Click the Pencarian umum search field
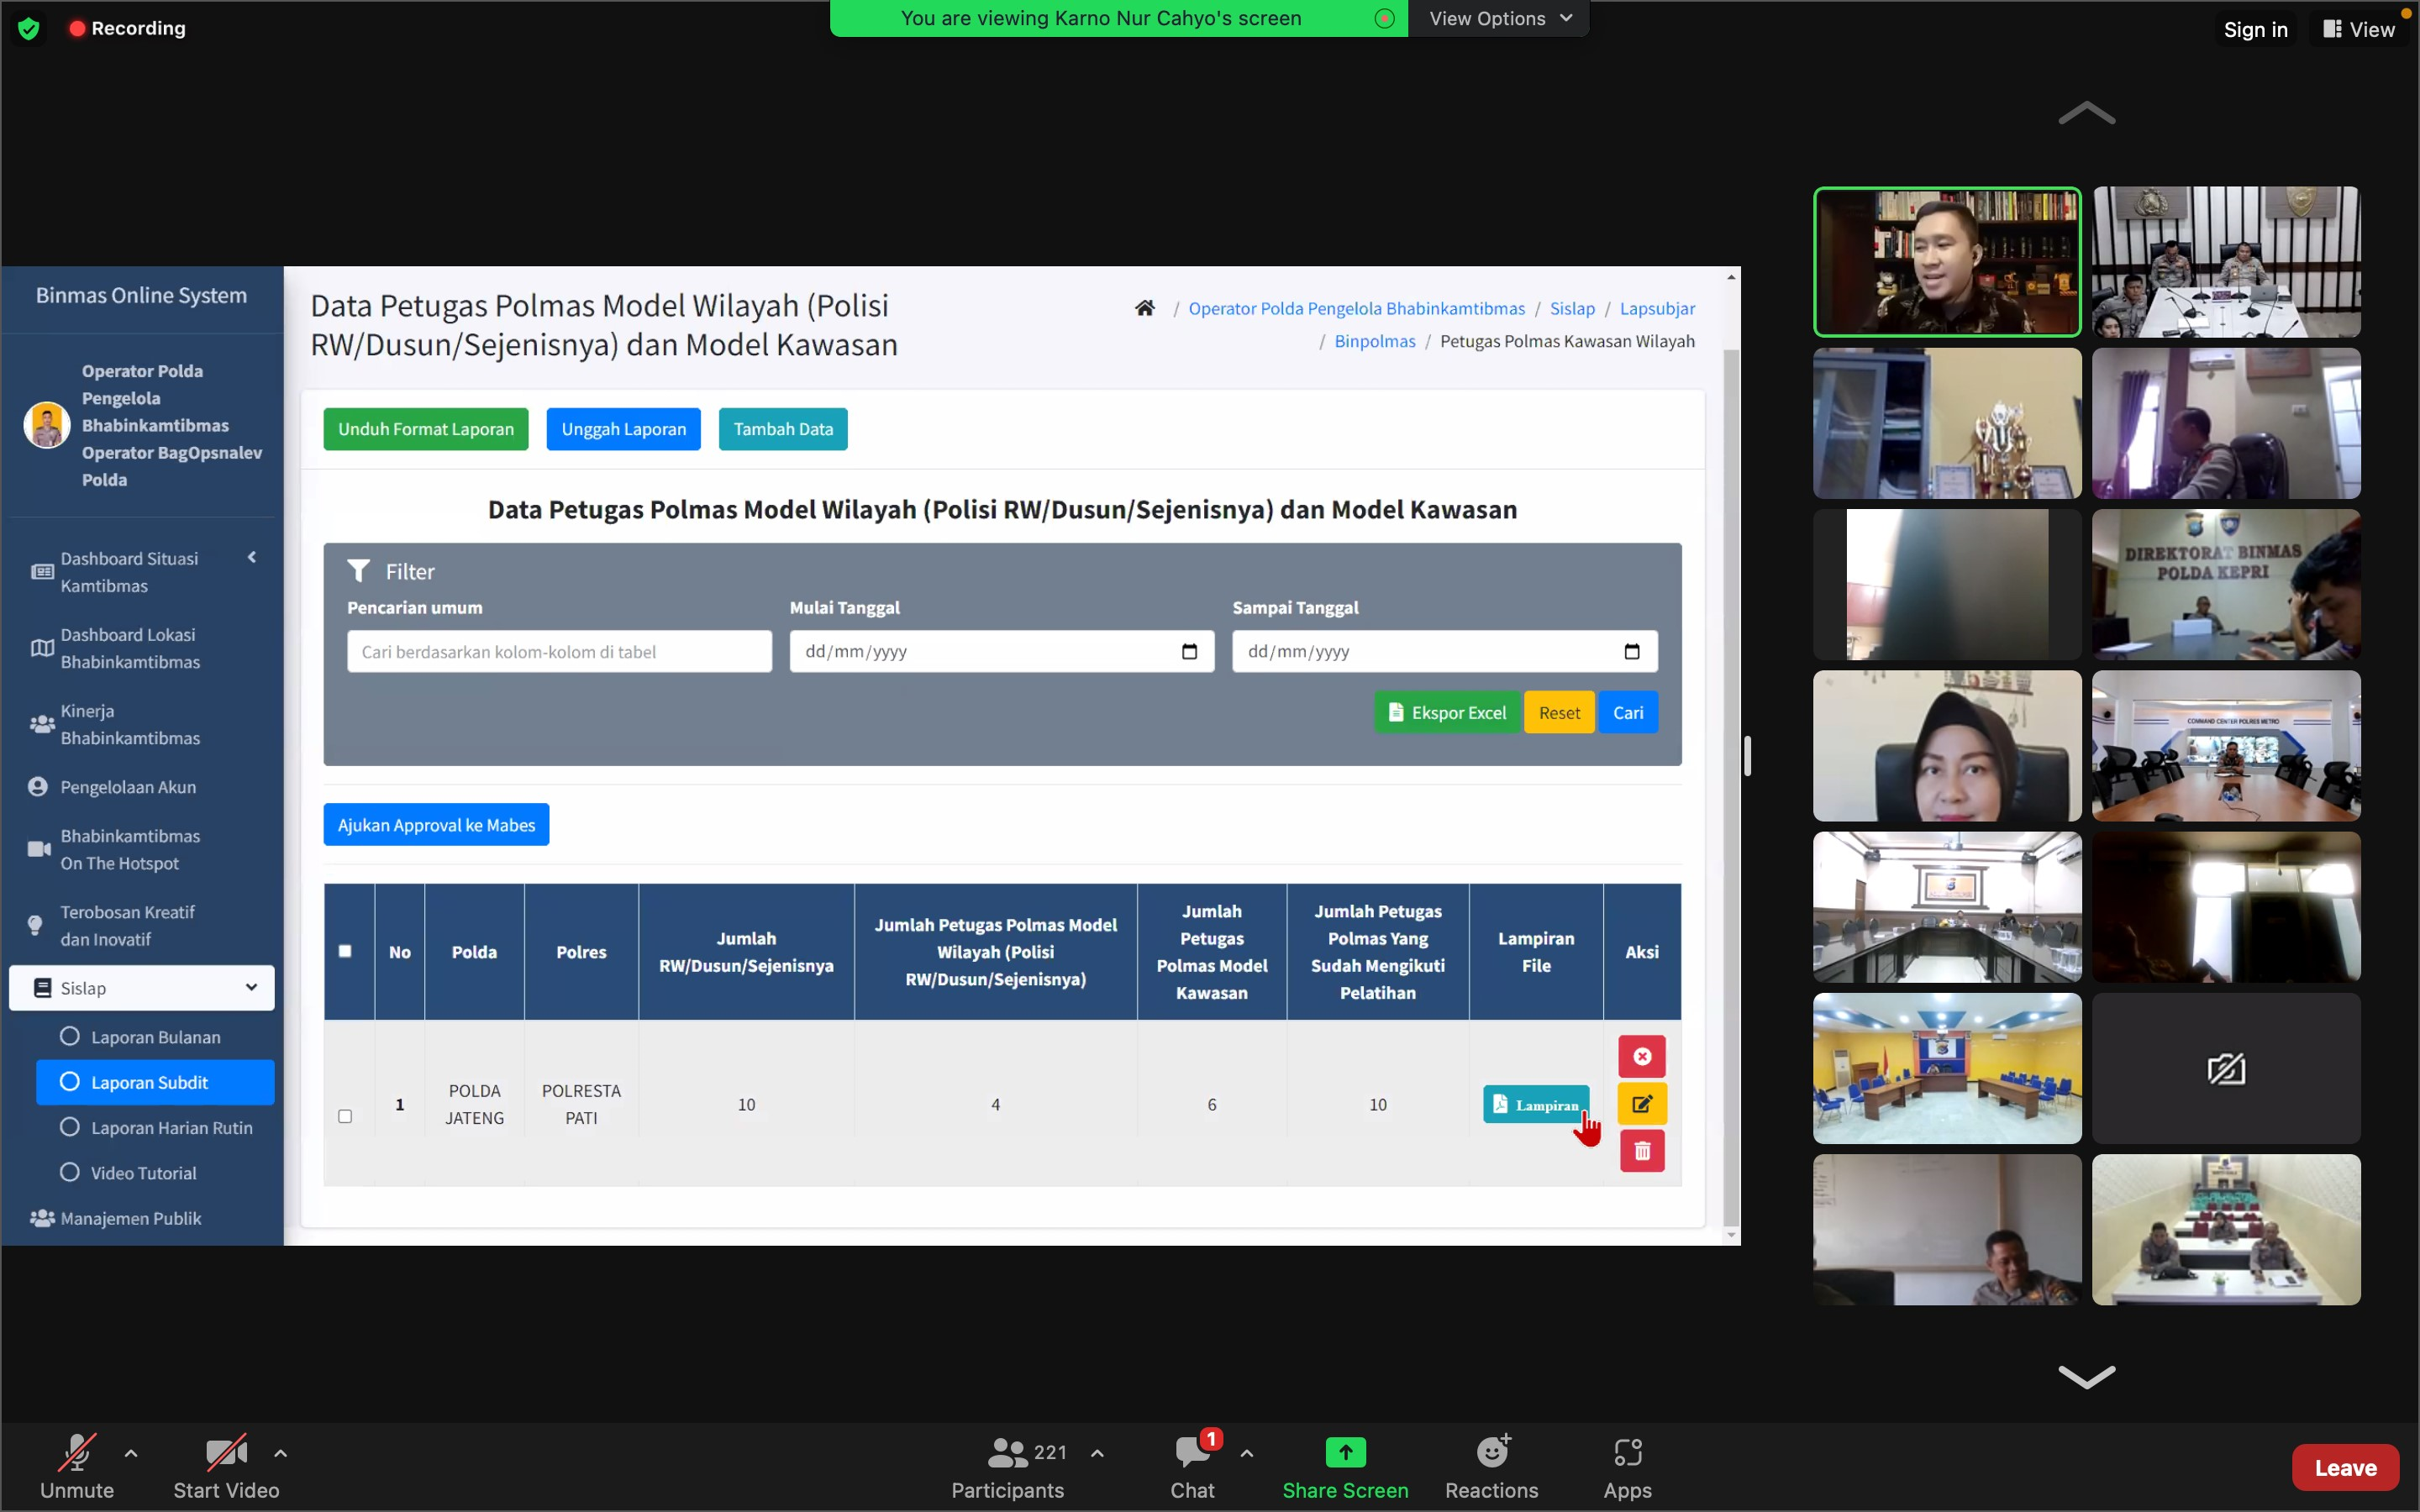Screen dimensions: 2420x1512 (x=559, y=652)
